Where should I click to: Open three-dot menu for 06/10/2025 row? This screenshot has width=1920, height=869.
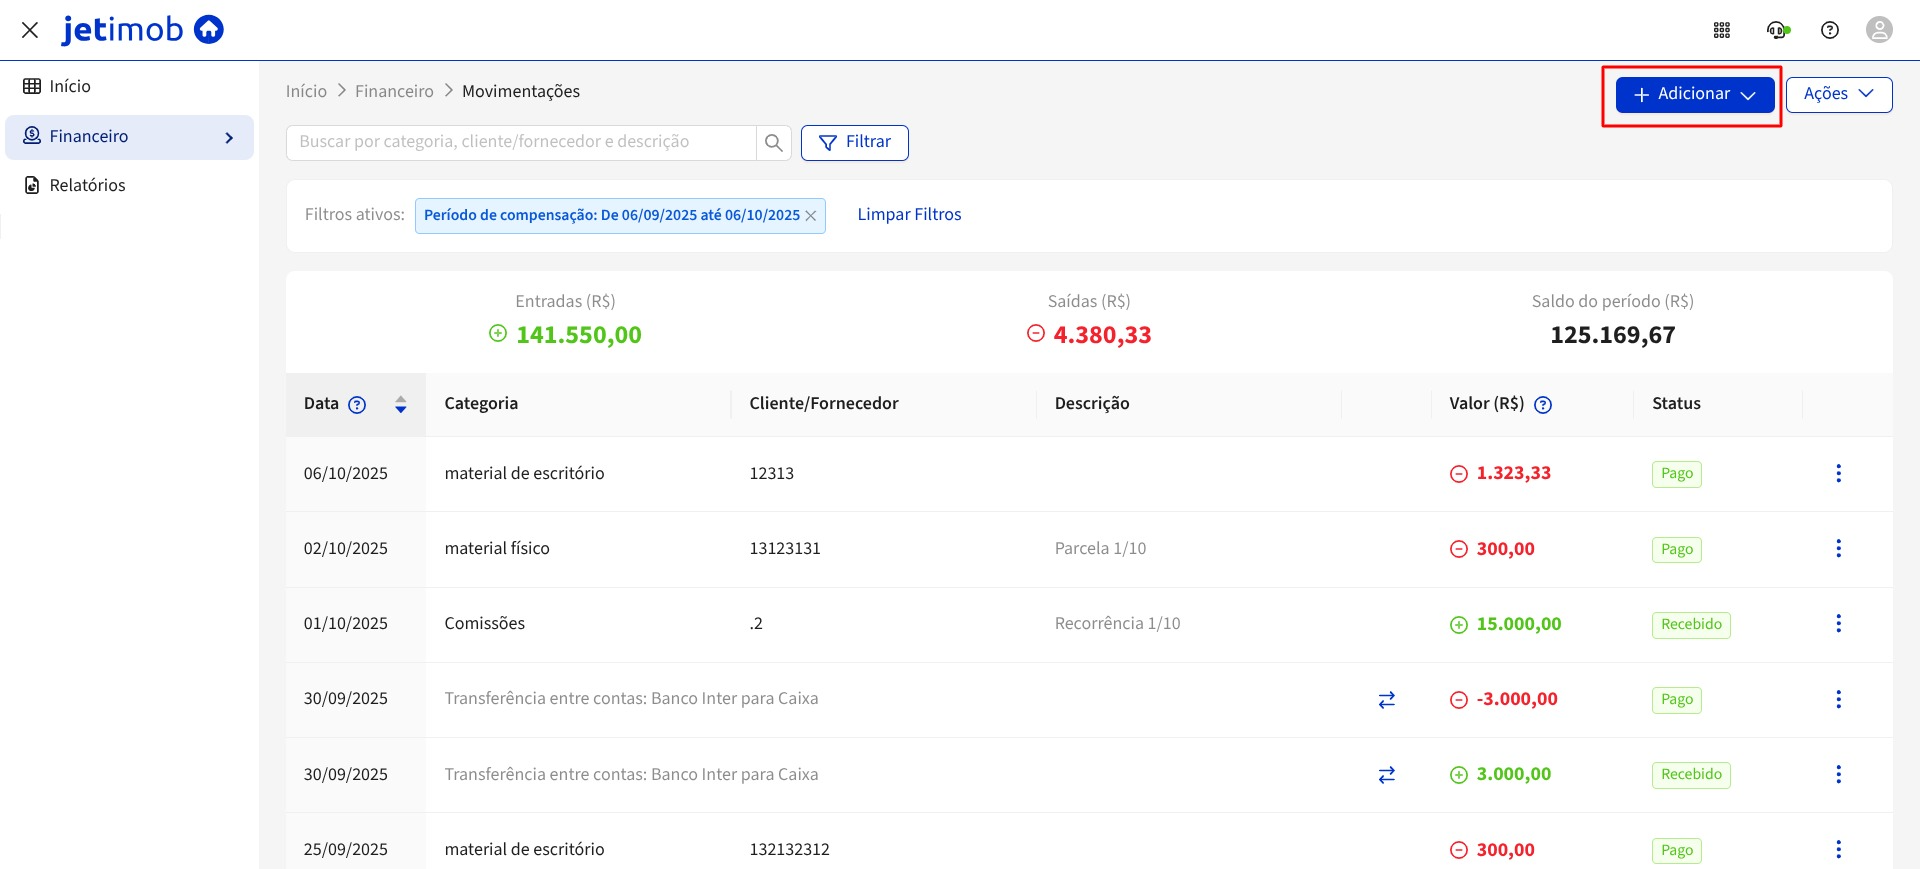click(1838, 474)
